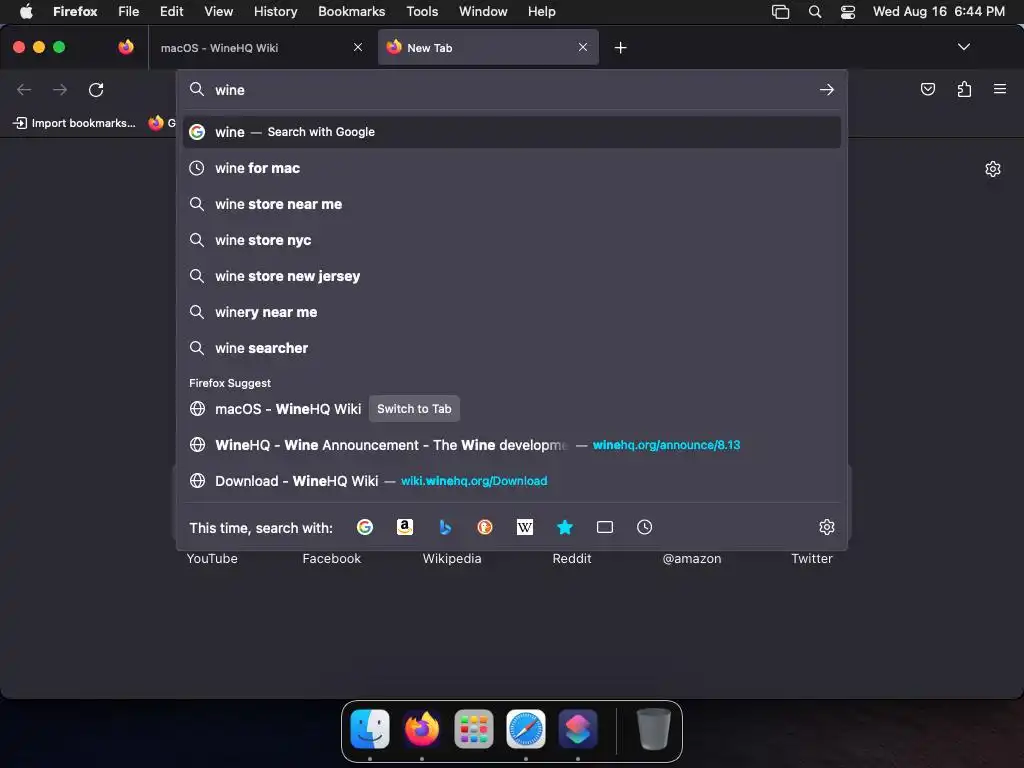Search with the Wikipedia engine icon
Image resolution: width=1024 pixels, height=768 pixels.
coord(525,527)
